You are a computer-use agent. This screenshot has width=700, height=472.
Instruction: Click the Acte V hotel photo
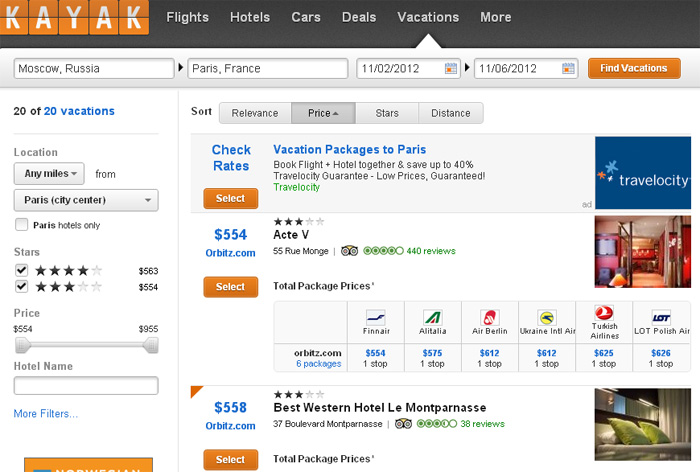pyautogui.click(x=643, y=251)
